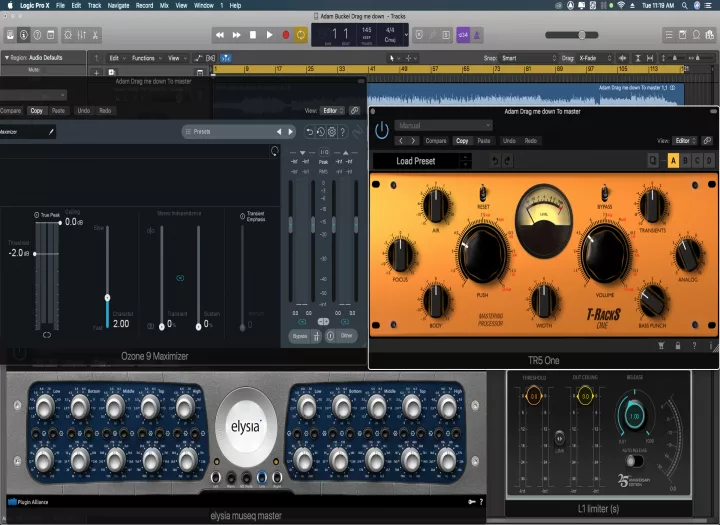This screenshot has width=720, height=525.
Task: Click the T-RackS lock icon
Action: [678, 346]
